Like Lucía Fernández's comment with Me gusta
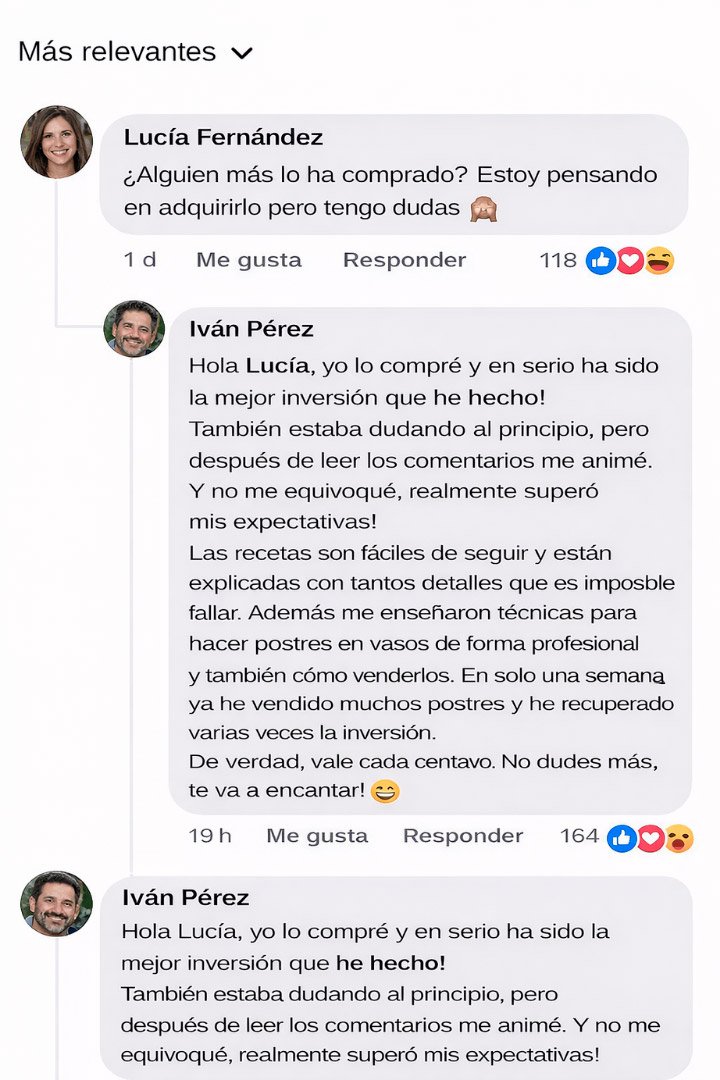The height and width of the screenshot is (1080, 720). pos(248,260)
